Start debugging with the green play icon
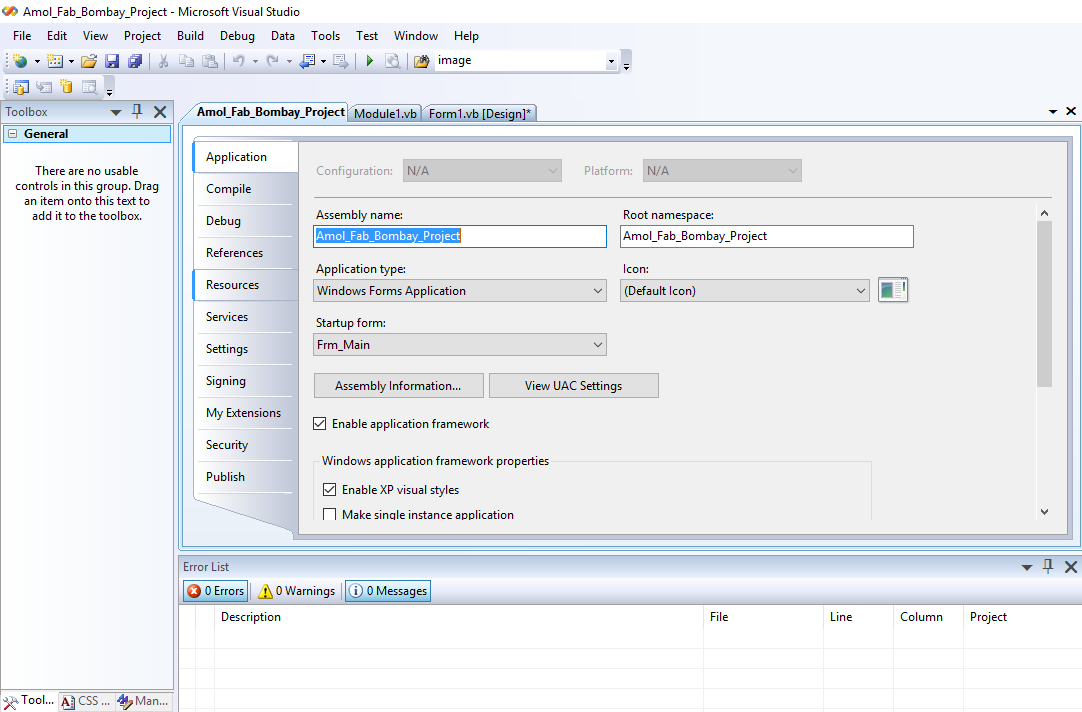This screenshot has height=712, width=1082. [x=369, y=61]
